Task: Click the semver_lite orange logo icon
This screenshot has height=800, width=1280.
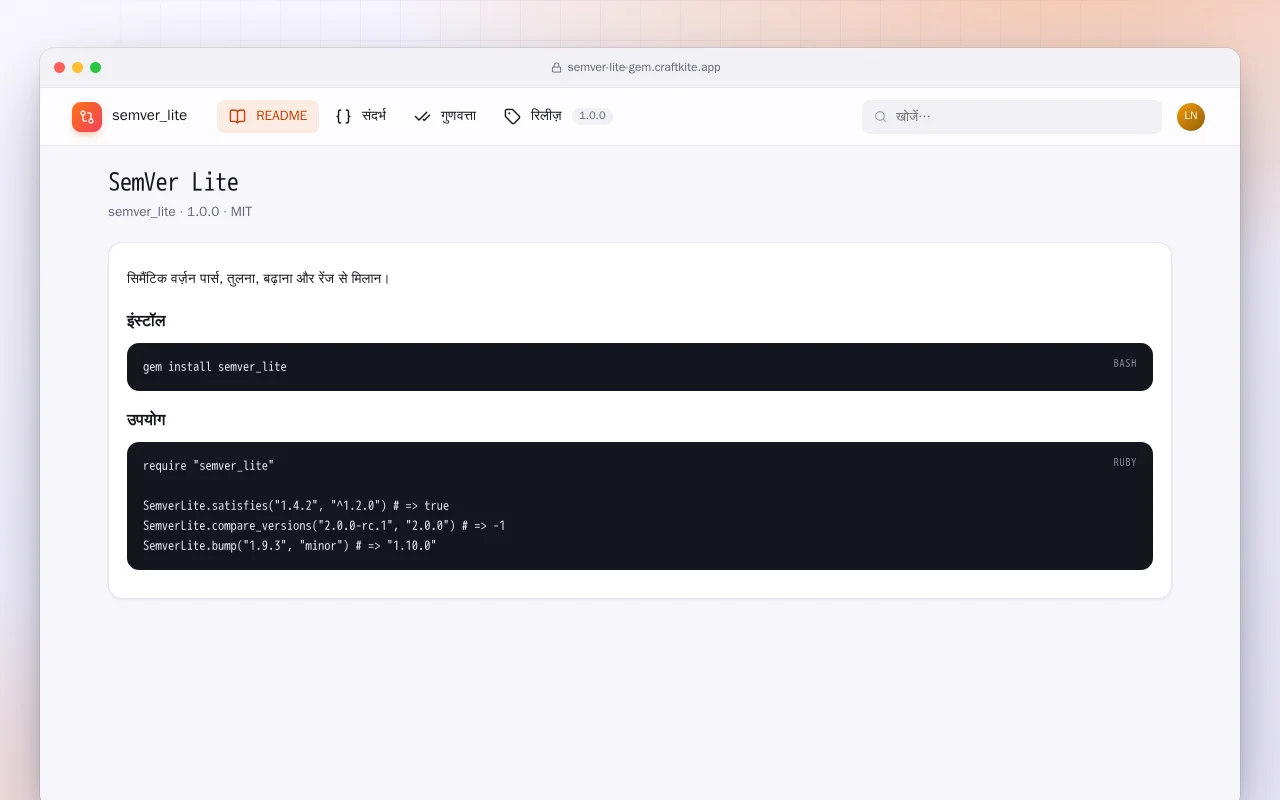Action: [87, 117]
